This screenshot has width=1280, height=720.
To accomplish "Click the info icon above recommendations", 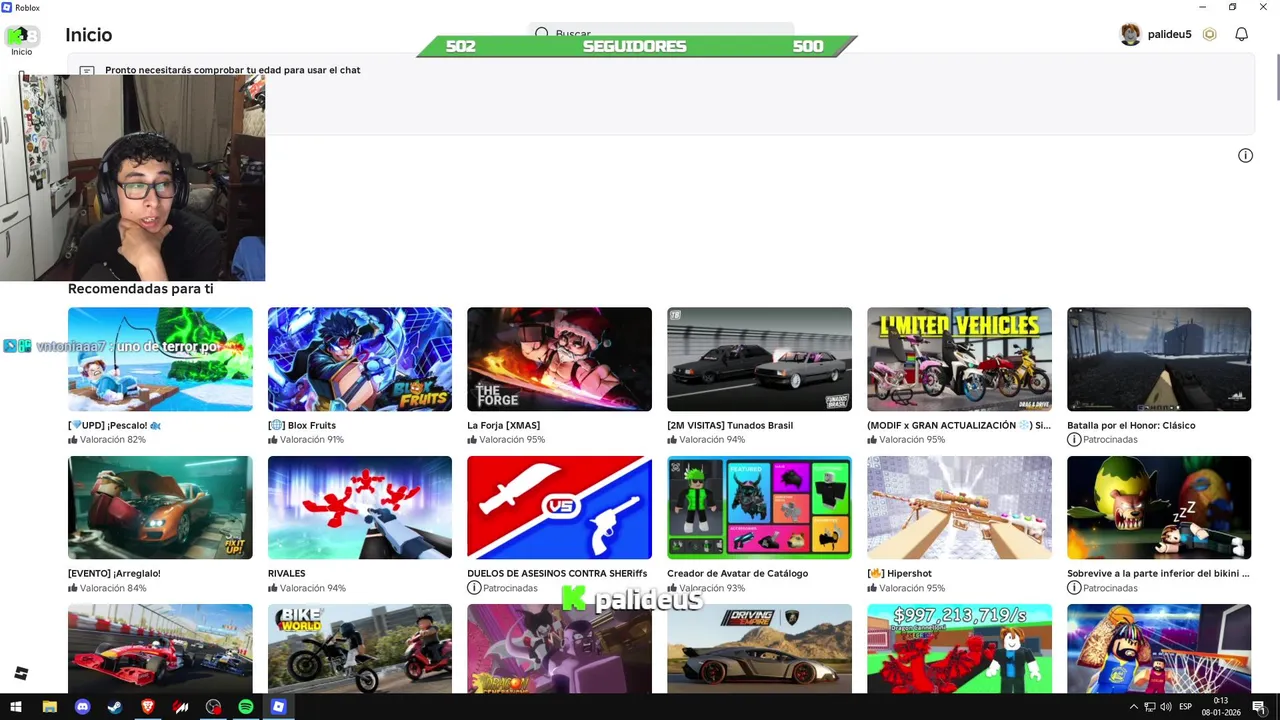I will coord(1245,155).
